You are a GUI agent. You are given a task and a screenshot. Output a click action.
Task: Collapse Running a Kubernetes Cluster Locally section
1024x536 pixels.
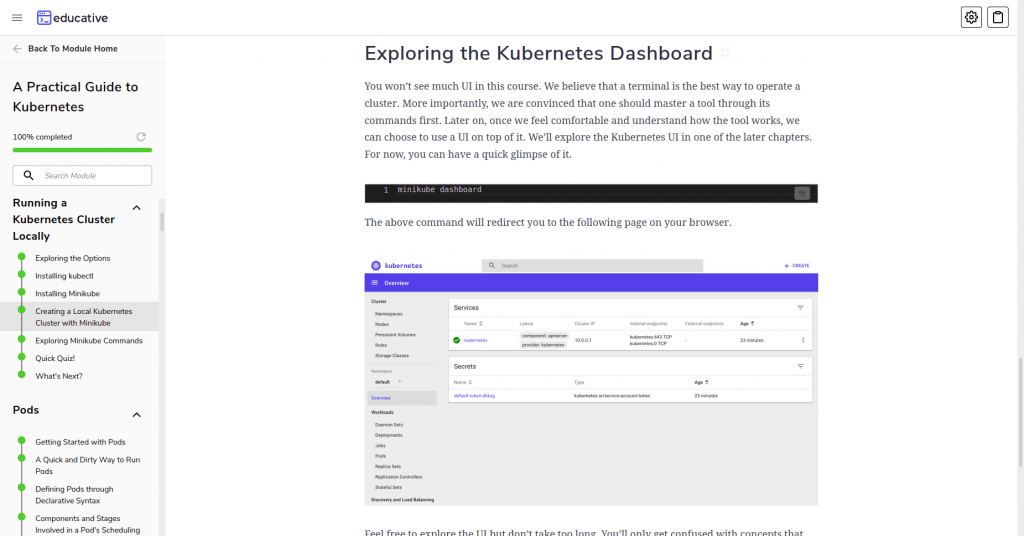point(136,208)
